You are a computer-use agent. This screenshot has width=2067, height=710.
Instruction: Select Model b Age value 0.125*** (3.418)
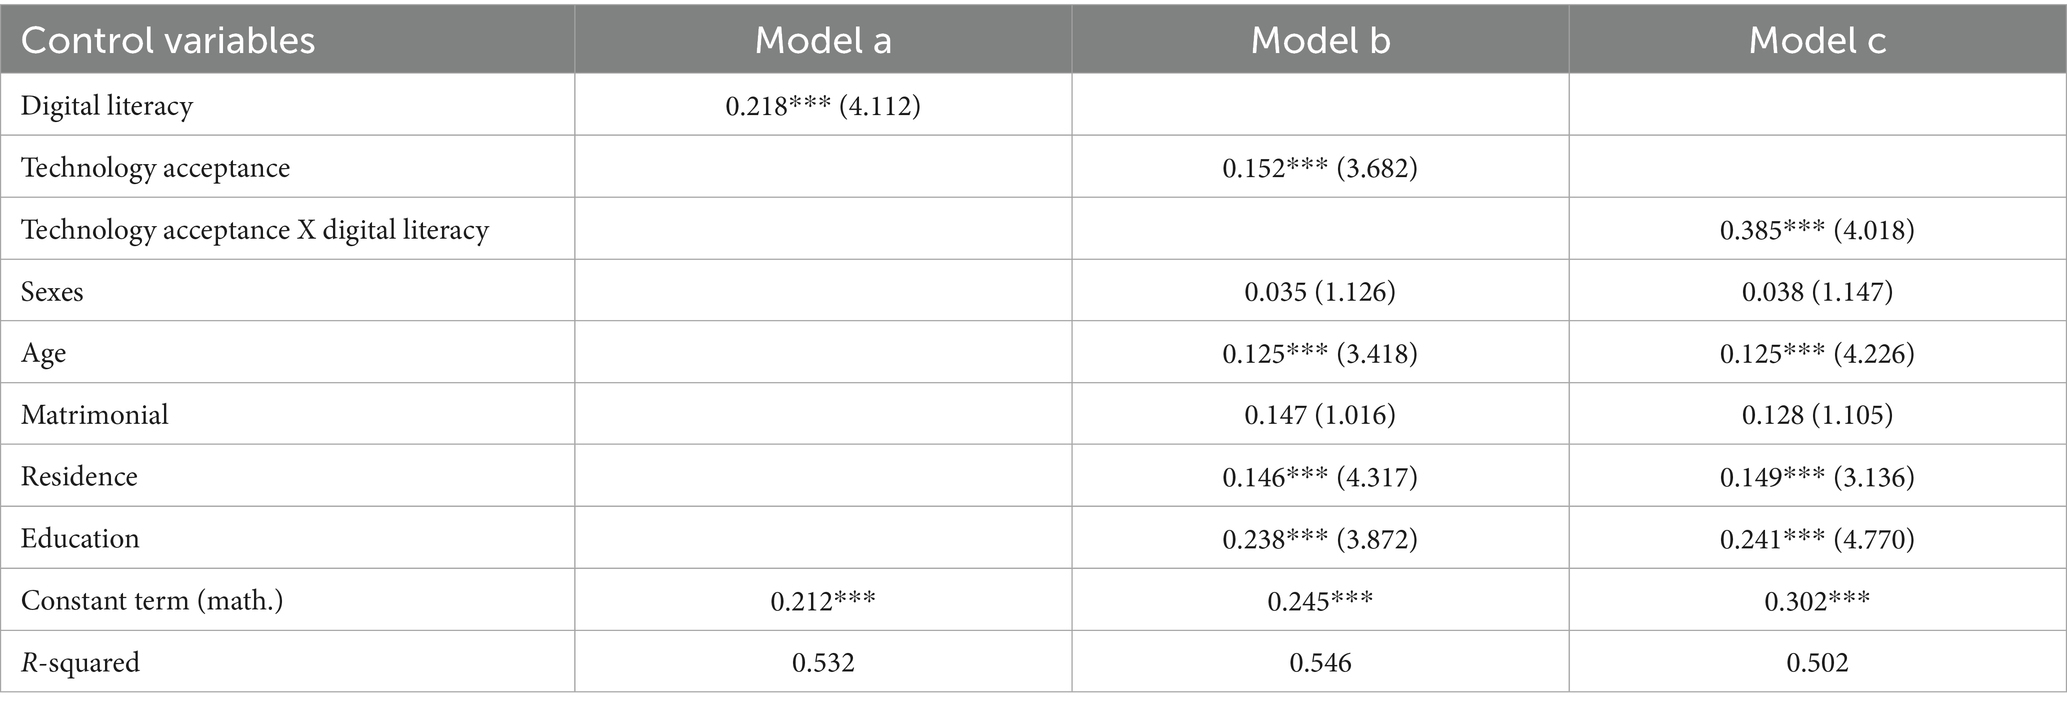tap(1319, 354)
